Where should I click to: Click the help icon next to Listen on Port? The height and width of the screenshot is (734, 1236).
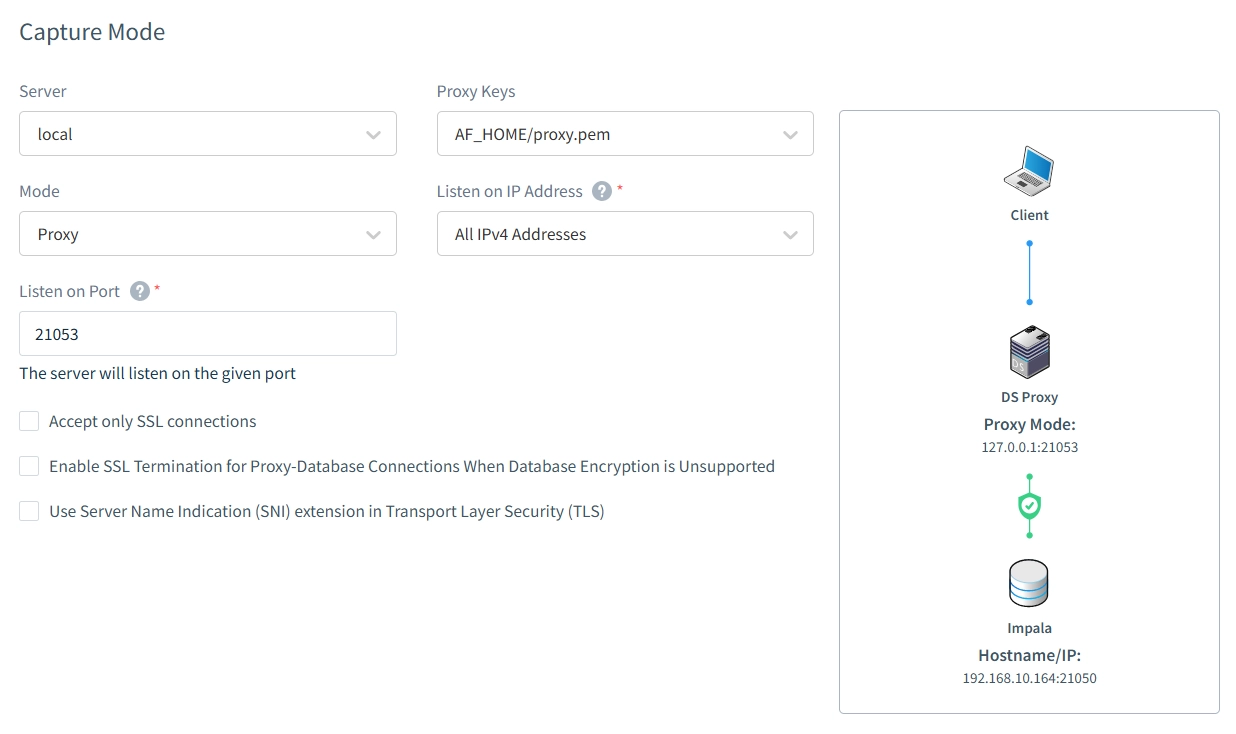140,291
